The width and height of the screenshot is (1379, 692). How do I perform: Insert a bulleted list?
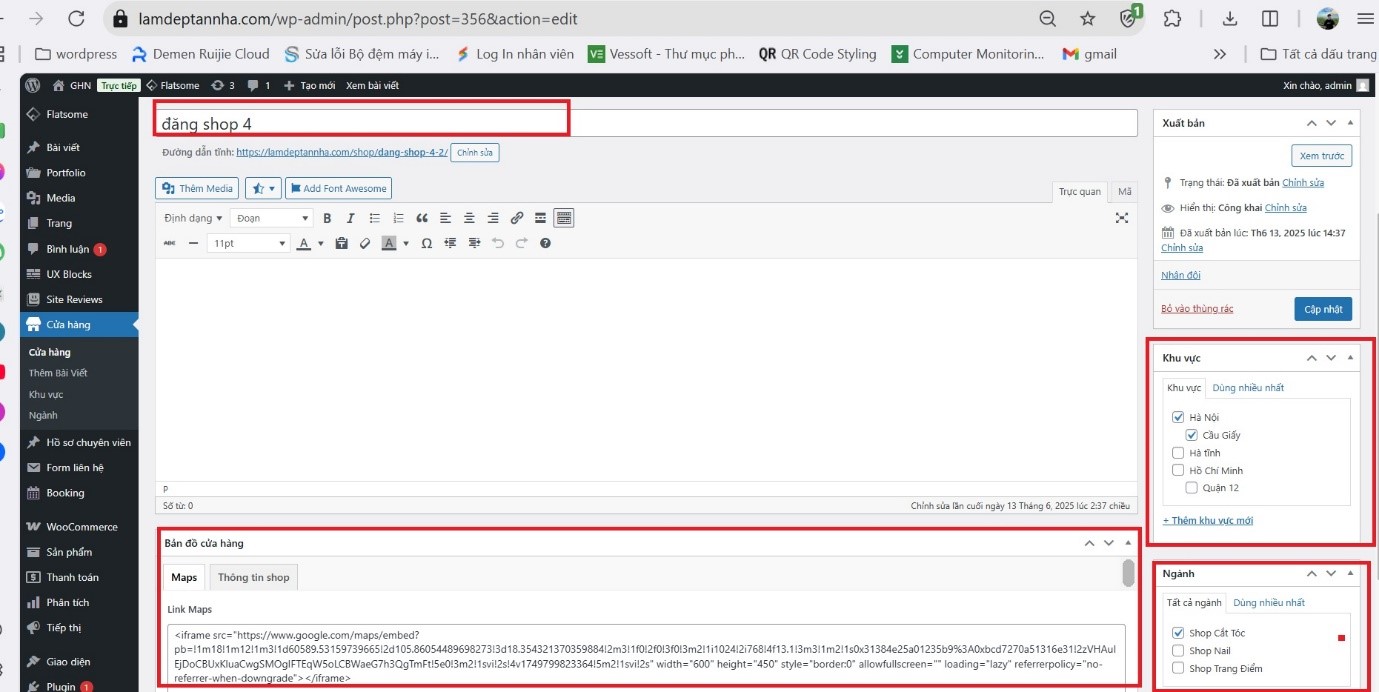[375, 218]
